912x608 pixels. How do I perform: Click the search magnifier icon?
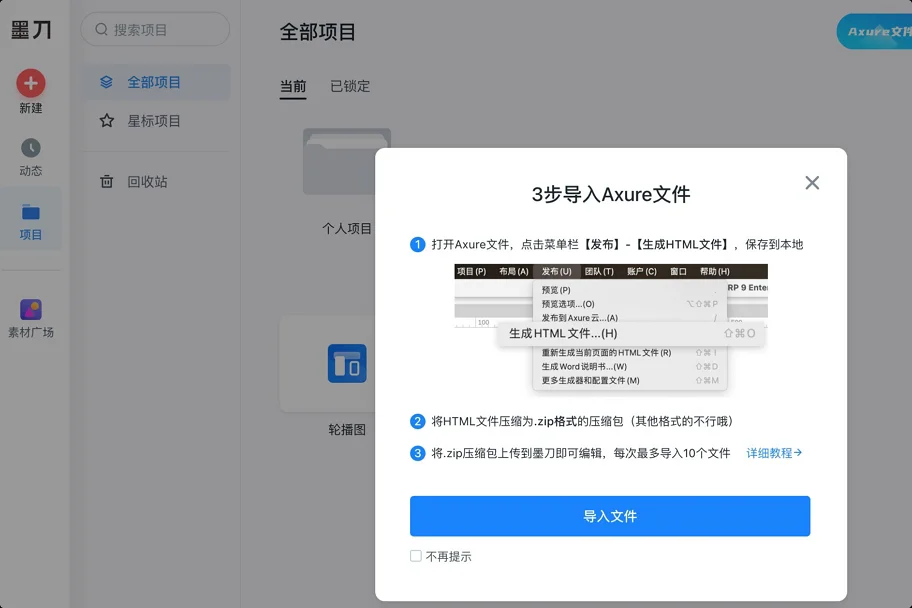pos(101,29)
